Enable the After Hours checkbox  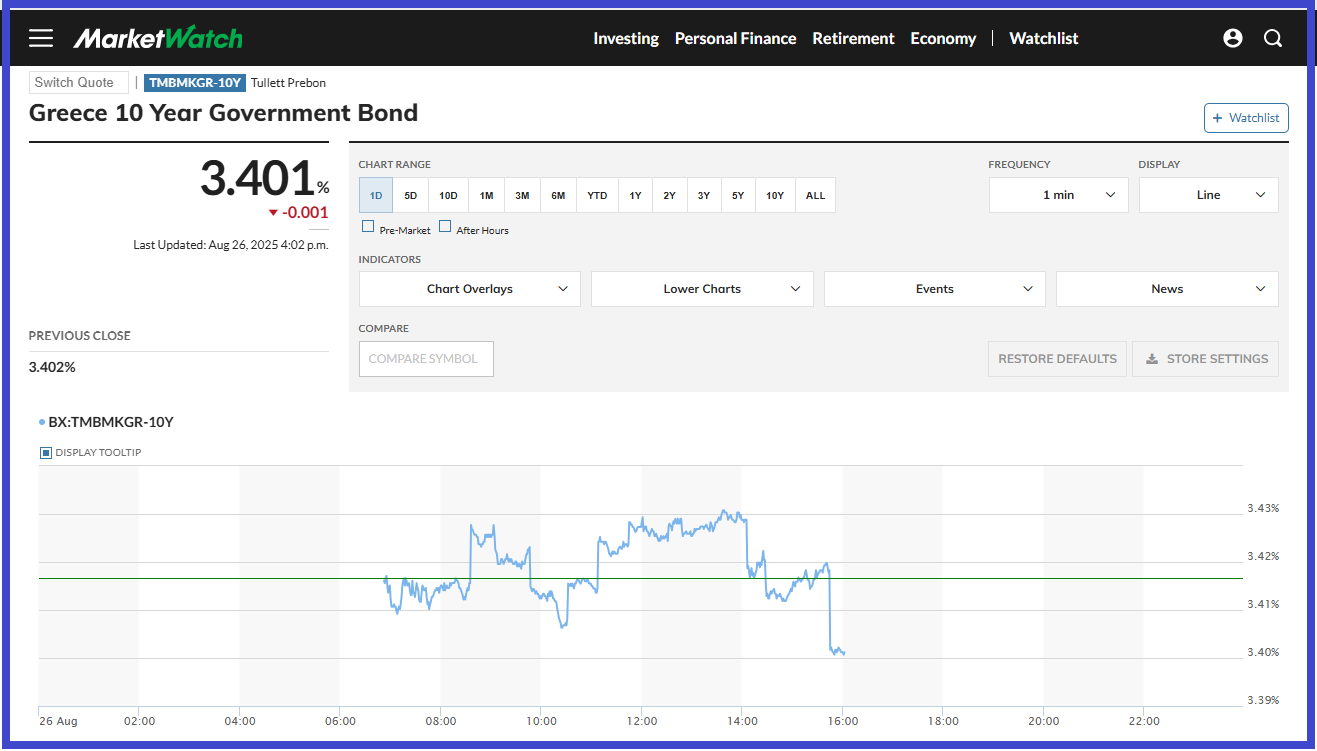pyautogui.click(x=445, y=227)
